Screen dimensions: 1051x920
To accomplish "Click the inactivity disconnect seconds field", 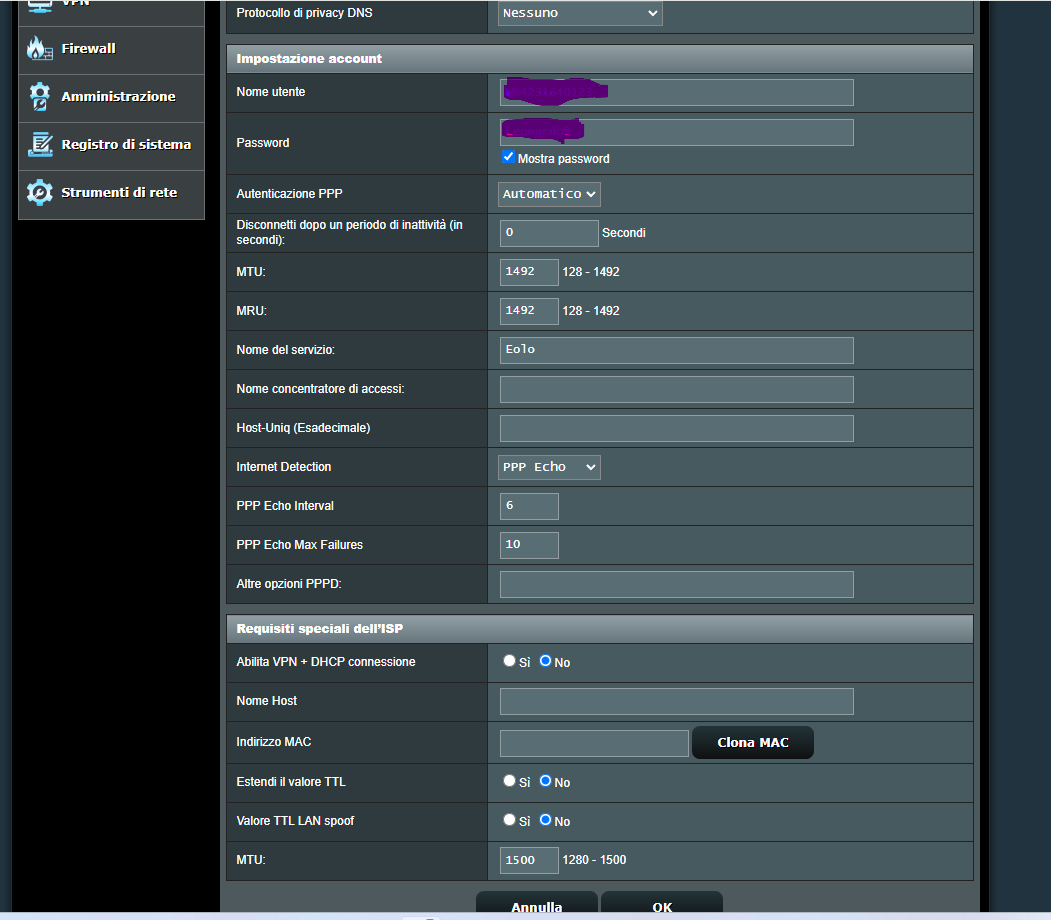I will point(549,233).
